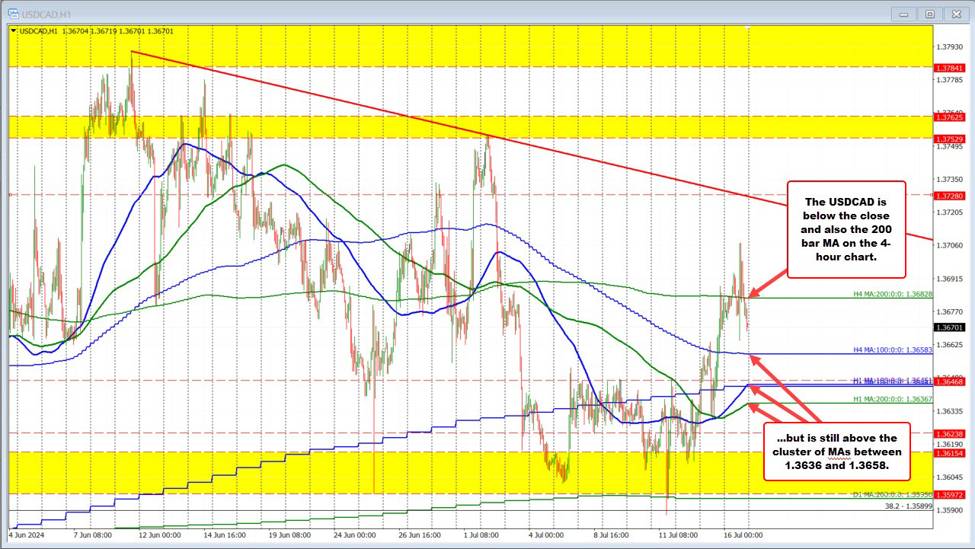
Task: Click the 16 Jul 00:00 date label
Action: (743, 535)
